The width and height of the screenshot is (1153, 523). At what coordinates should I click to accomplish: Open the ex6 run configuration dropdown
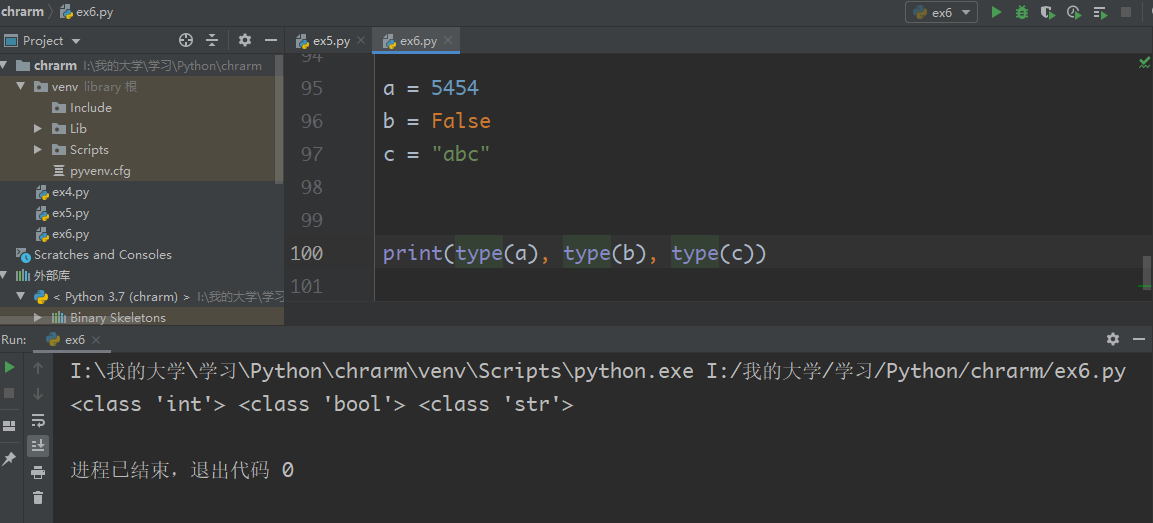[x=941, y=12]
